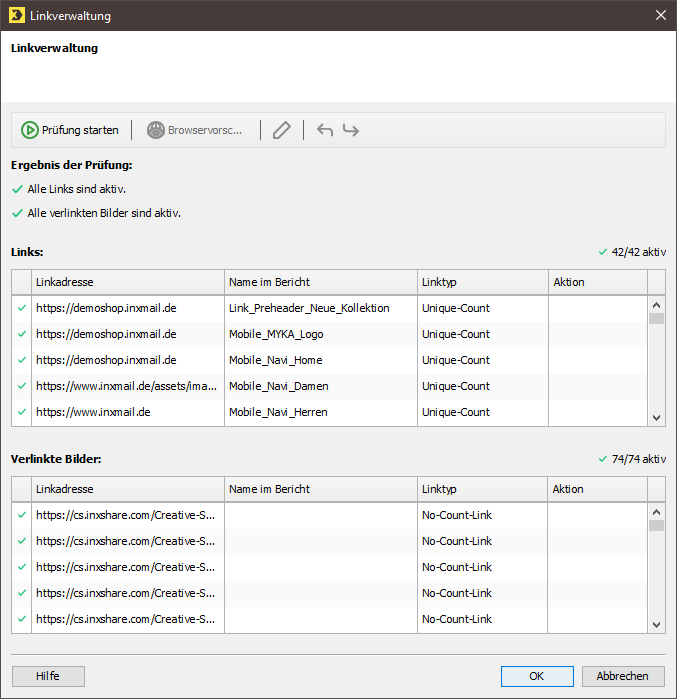
Task: Click Linktyp header in Verlinkte Bilder table
Action: [x=482, y=489]
